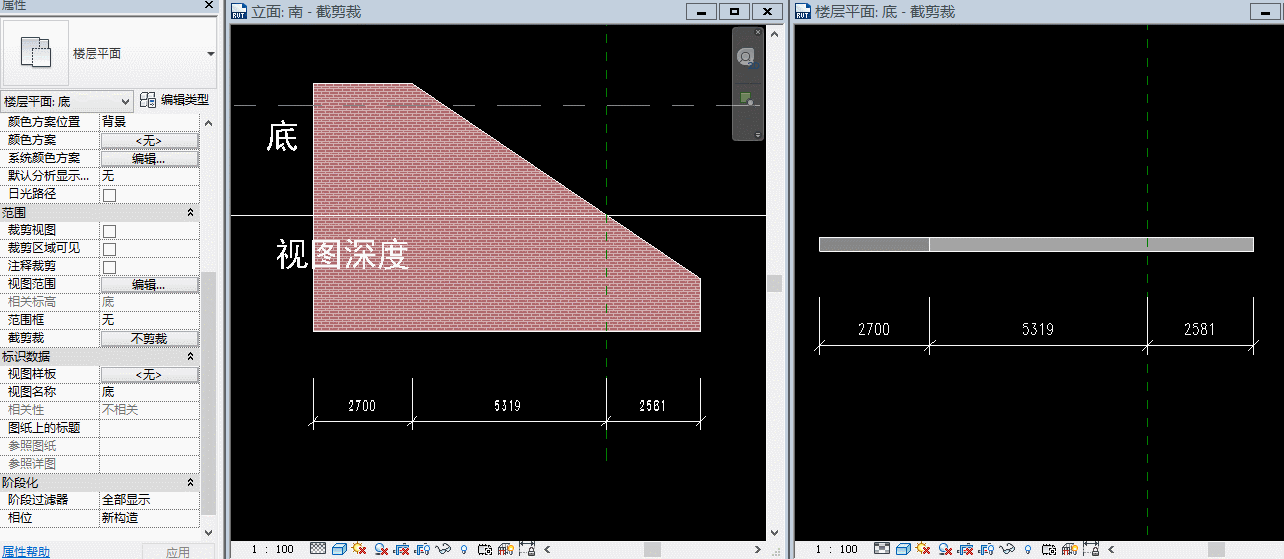The width and height of the screenshot is (1284, 559).
Task: Click visual style cube in plan view bar
Action: (x=903, y=549)
